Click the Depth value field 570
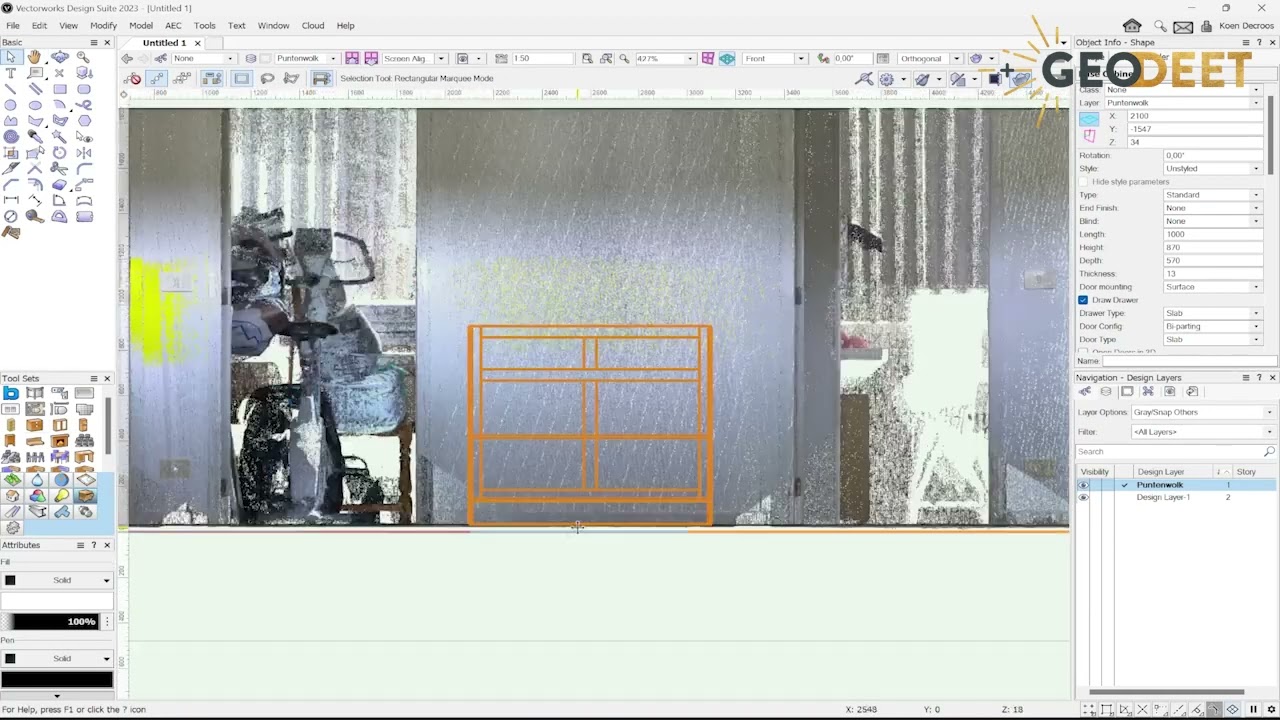This screenshot has width=1280, height=720. click(1213, 260)
